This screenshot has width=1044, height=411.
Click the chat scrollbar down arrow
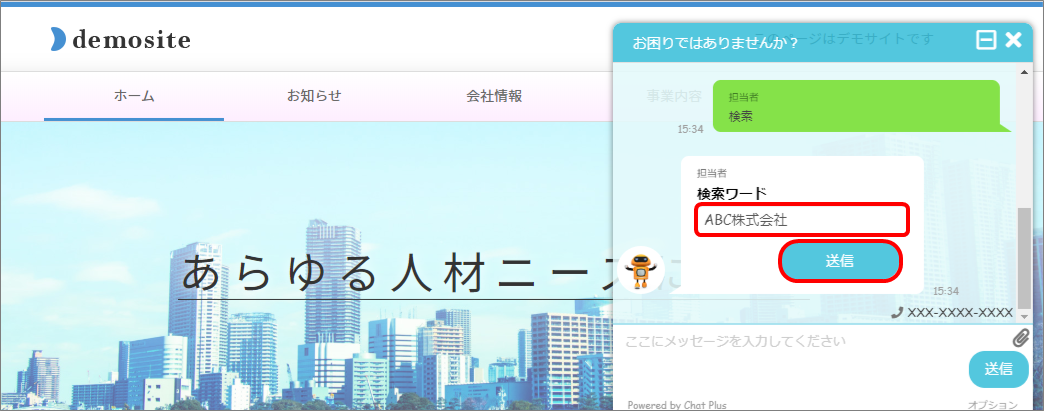pos(1024,317)
